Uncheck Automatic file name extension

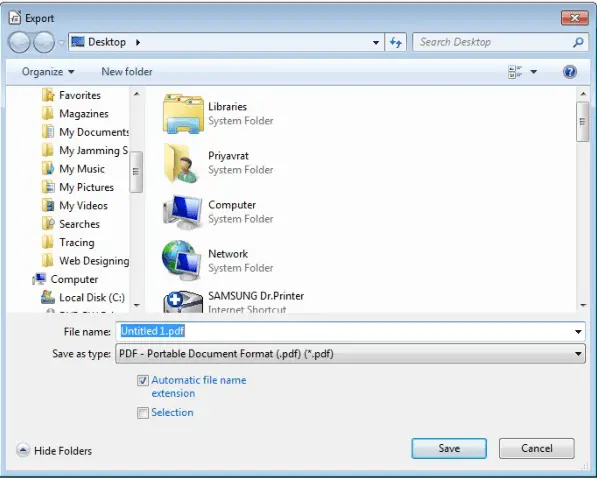(x=143, y=380)
